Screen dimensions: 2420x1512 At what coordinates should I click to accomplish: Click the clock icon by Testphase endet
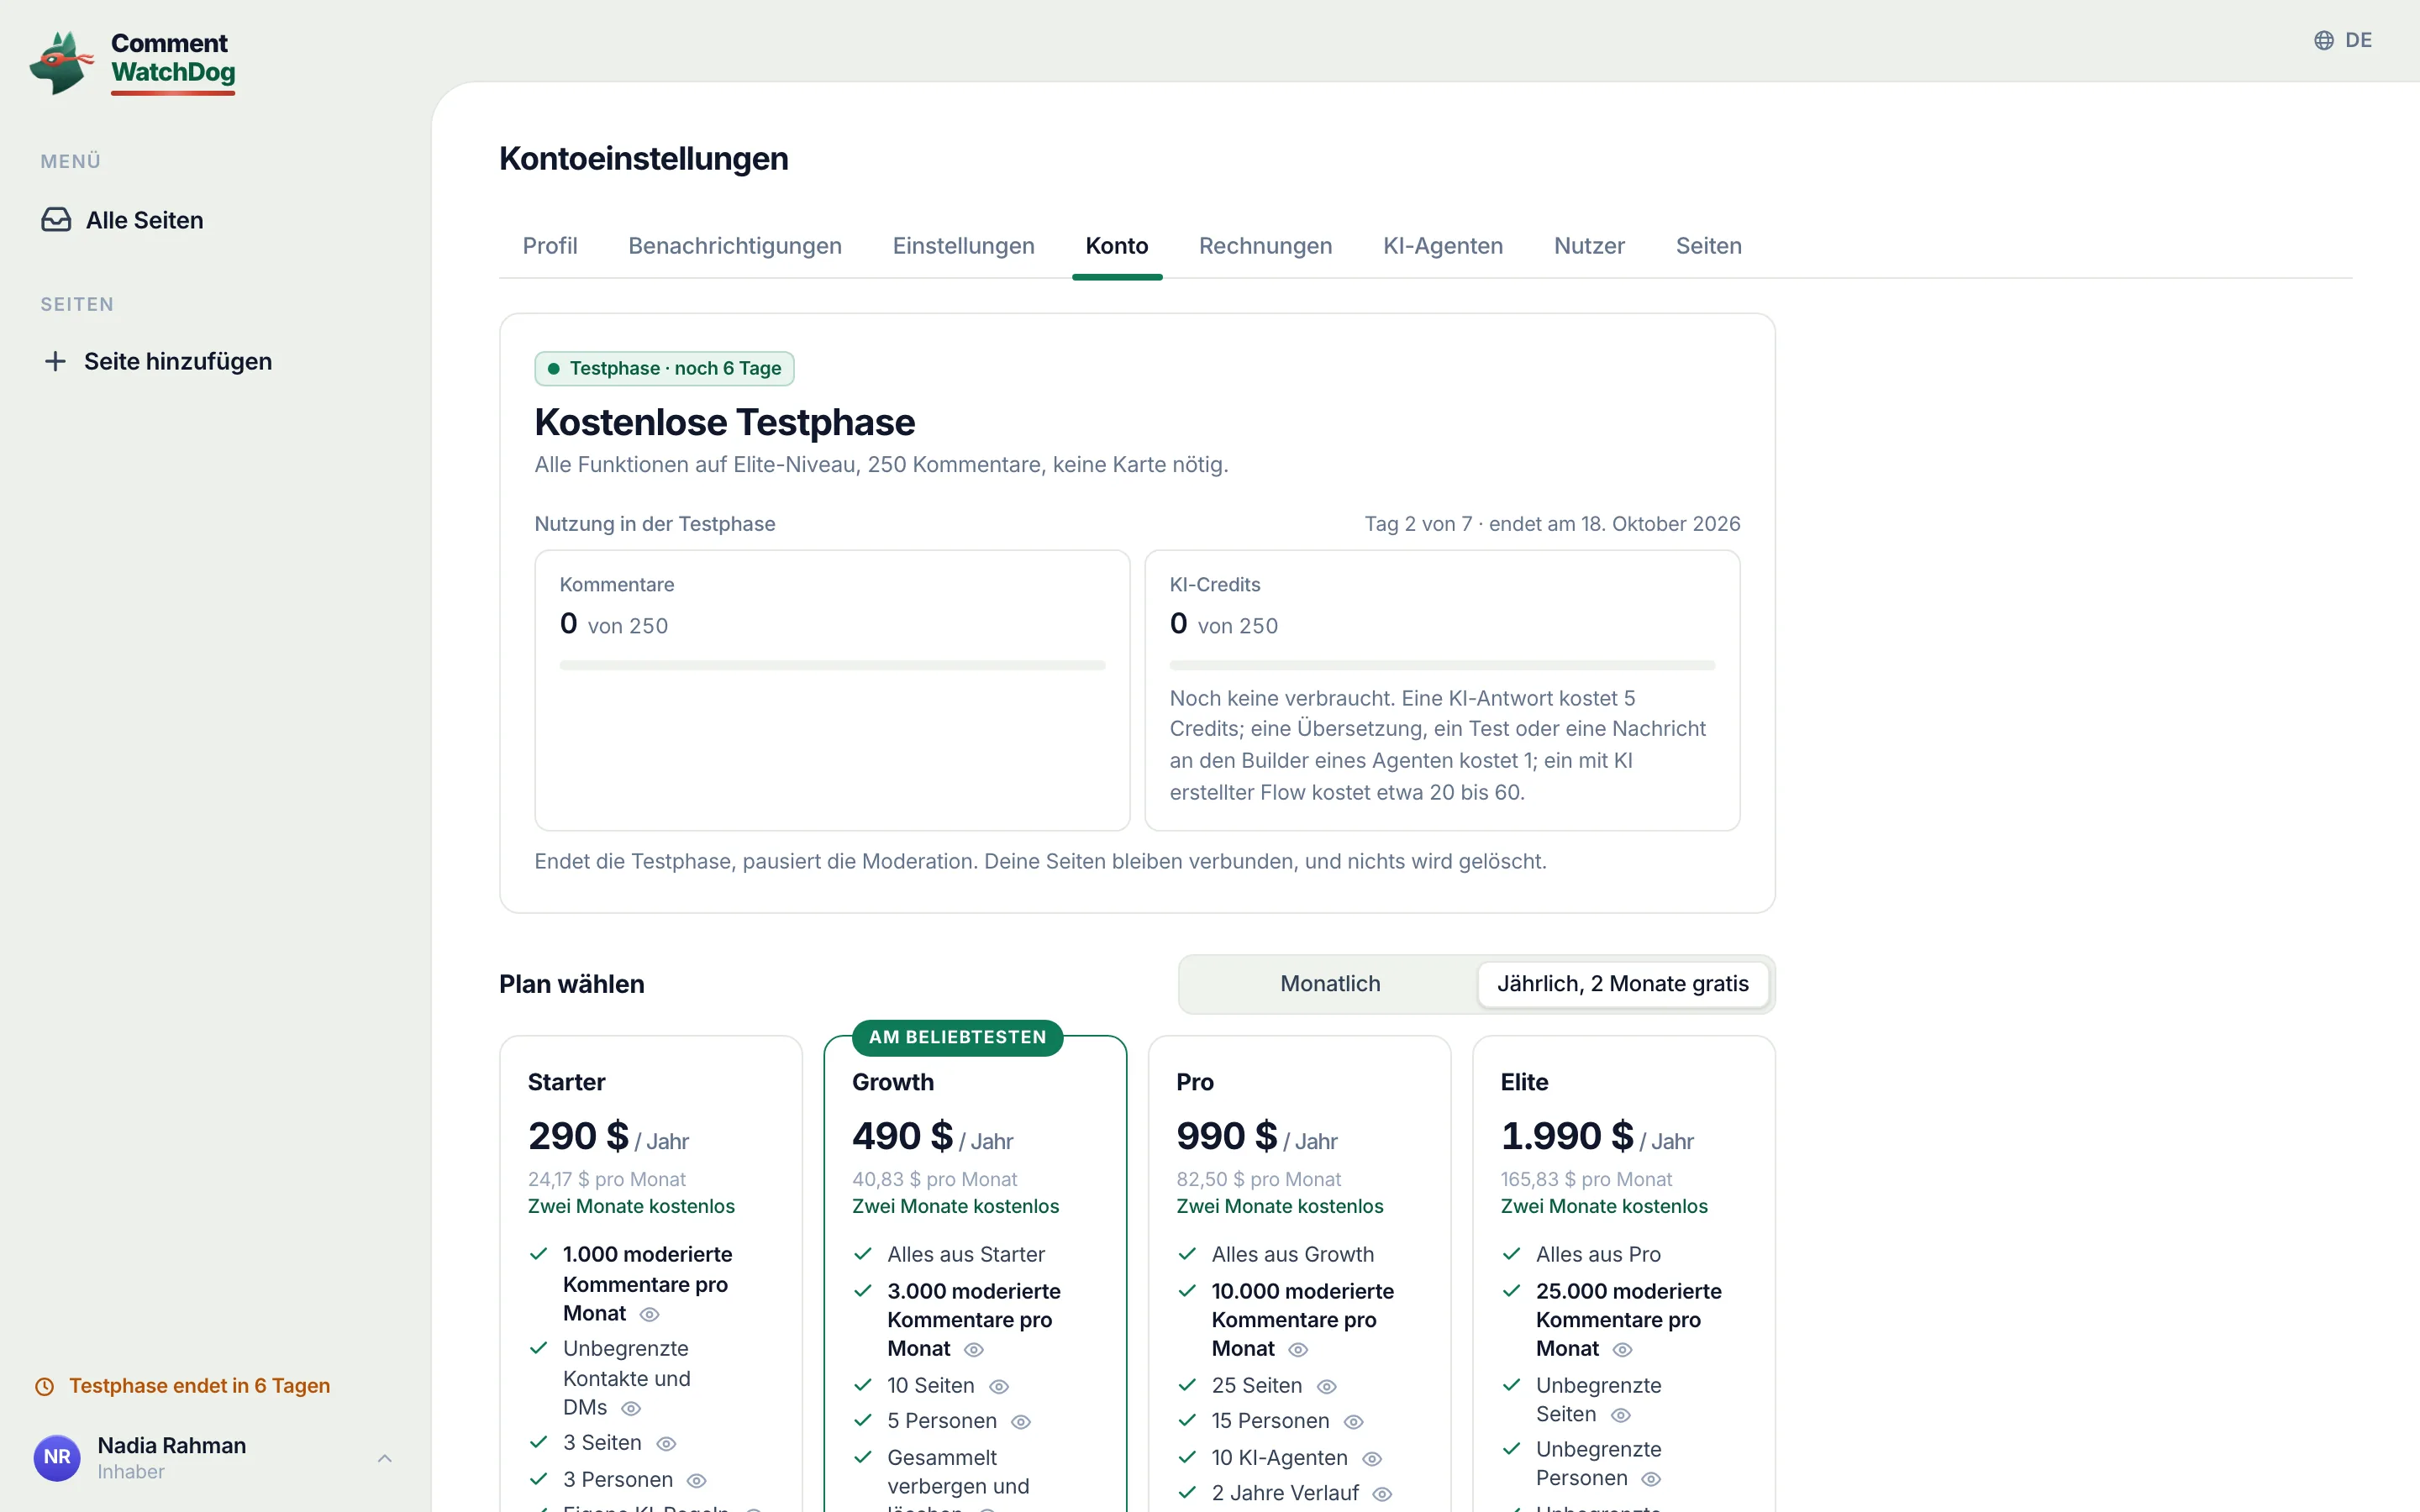coord(45,1386)
